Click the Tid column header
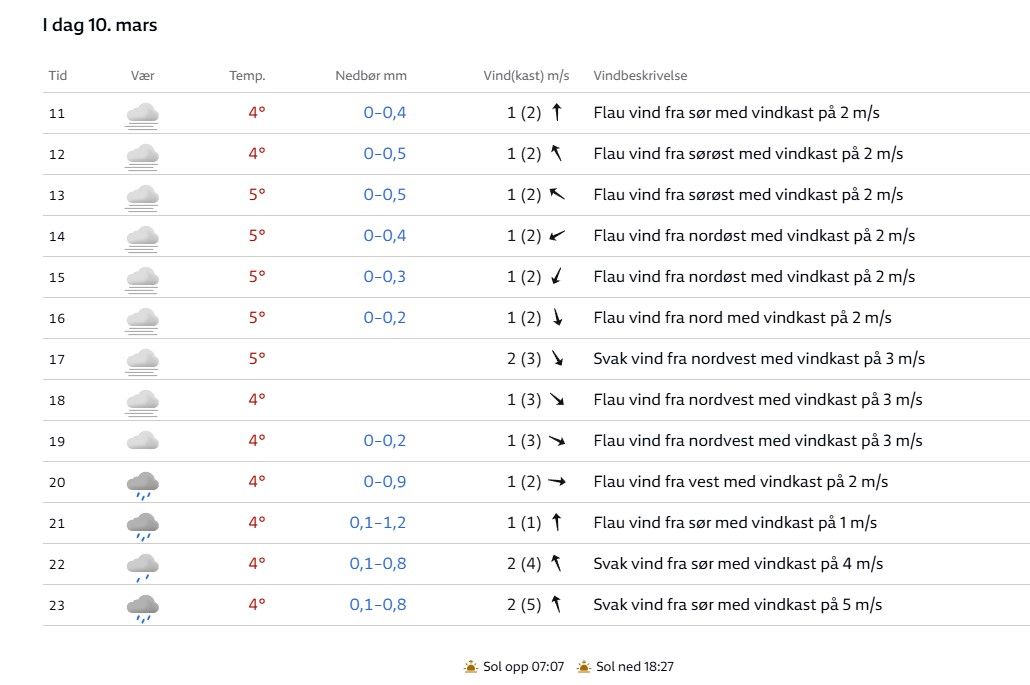The height and width of the screenshot is (685, 1030). tap(58, 76)
